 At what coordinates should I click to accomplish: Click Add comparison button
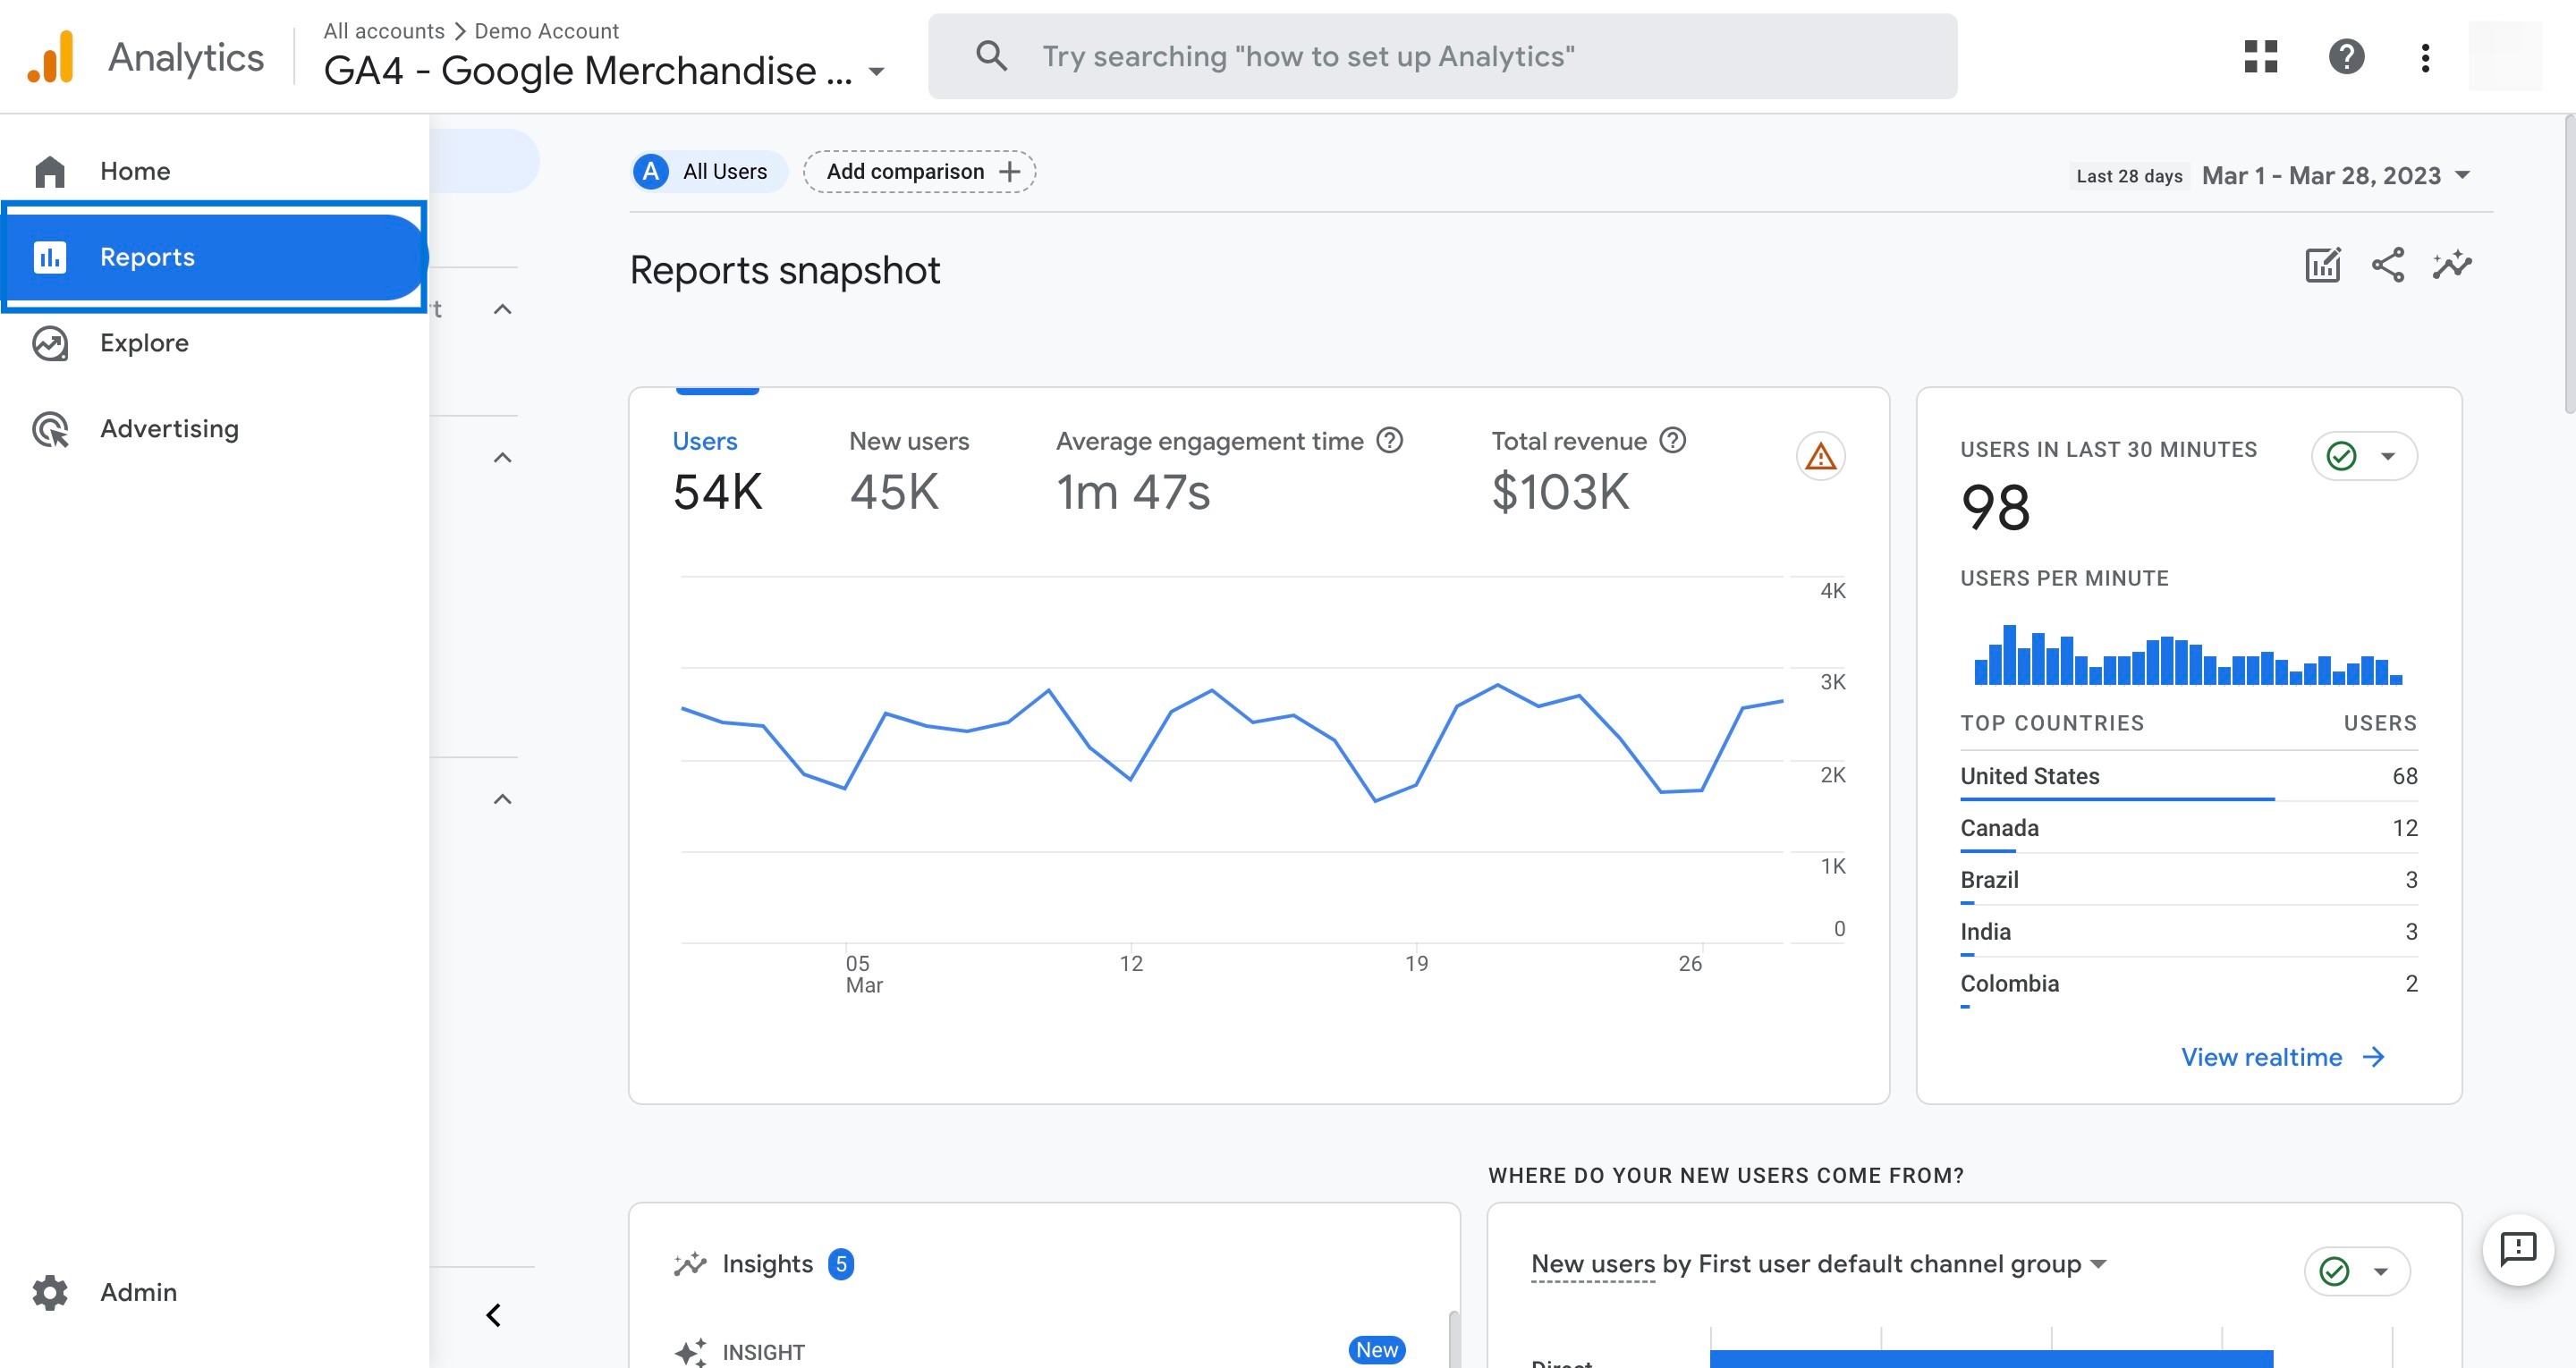tap(919, 172)
